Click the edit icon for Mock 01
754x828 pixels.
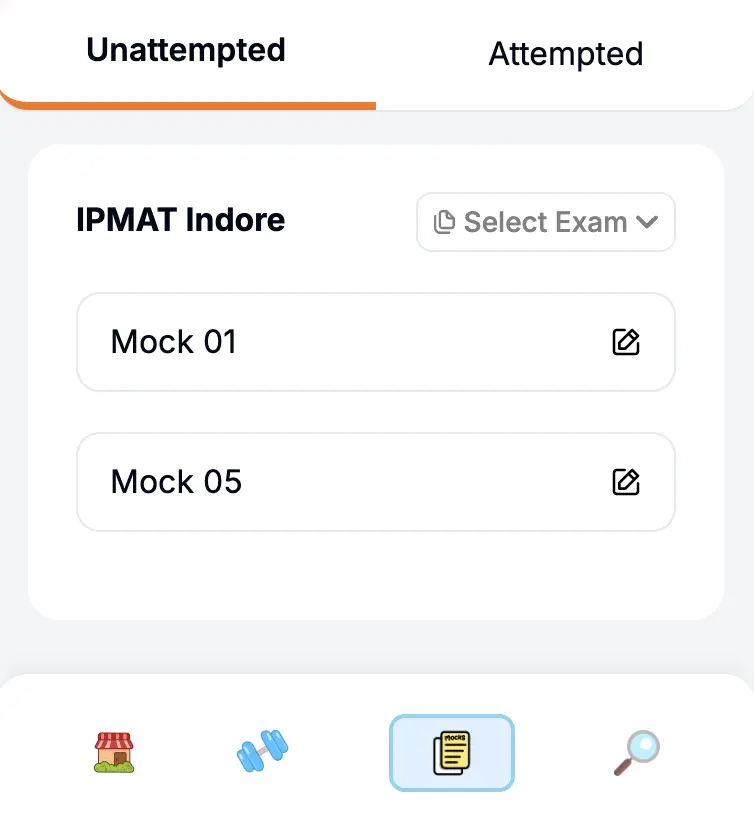click(x=626, y=342)
